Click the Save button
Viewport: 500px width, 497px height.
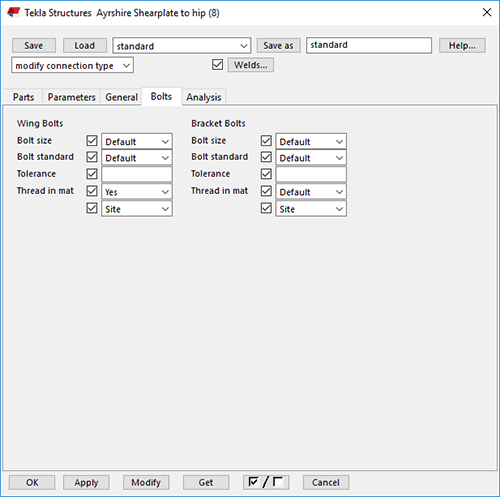click(34, 45)
